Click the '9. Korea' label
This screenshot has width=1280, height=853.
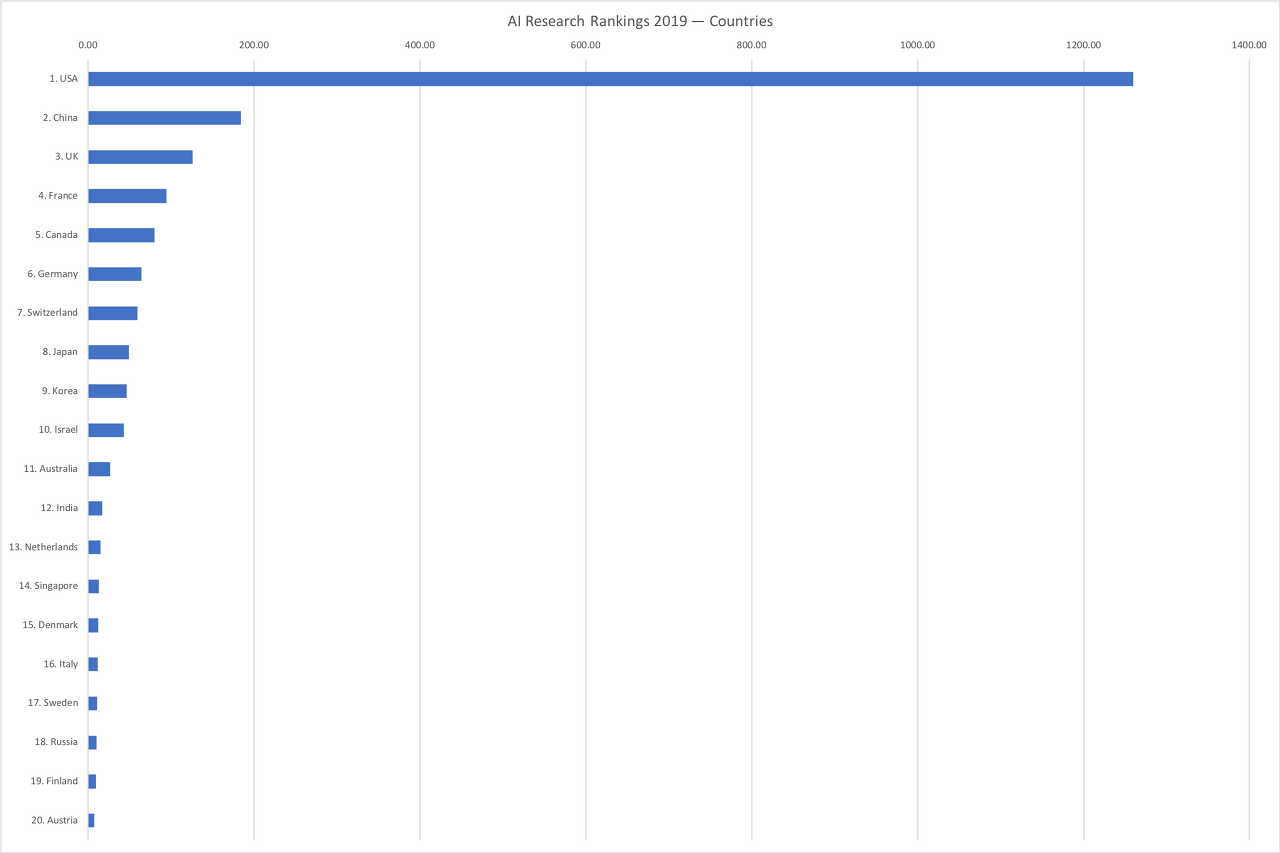coord(59,391)
